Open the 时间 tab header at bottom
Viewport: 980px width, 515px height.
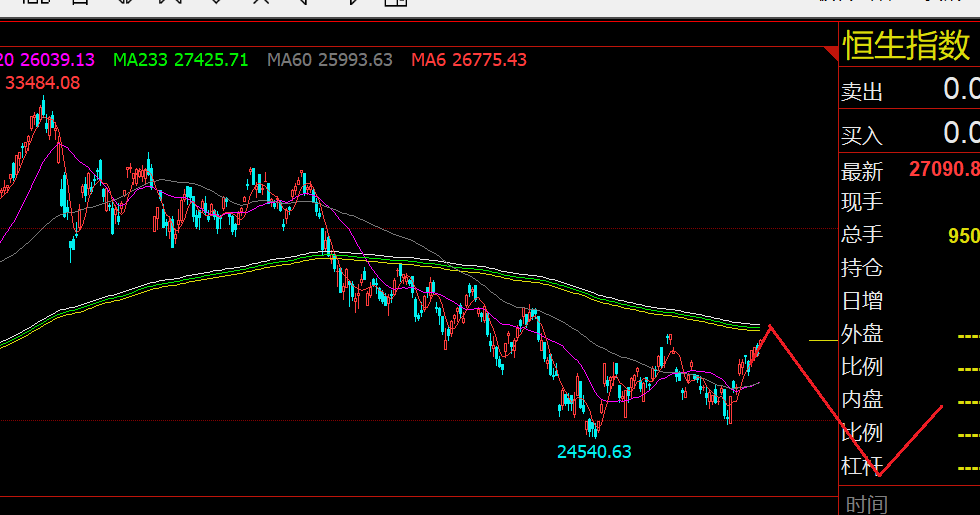(x=867, y=504)
